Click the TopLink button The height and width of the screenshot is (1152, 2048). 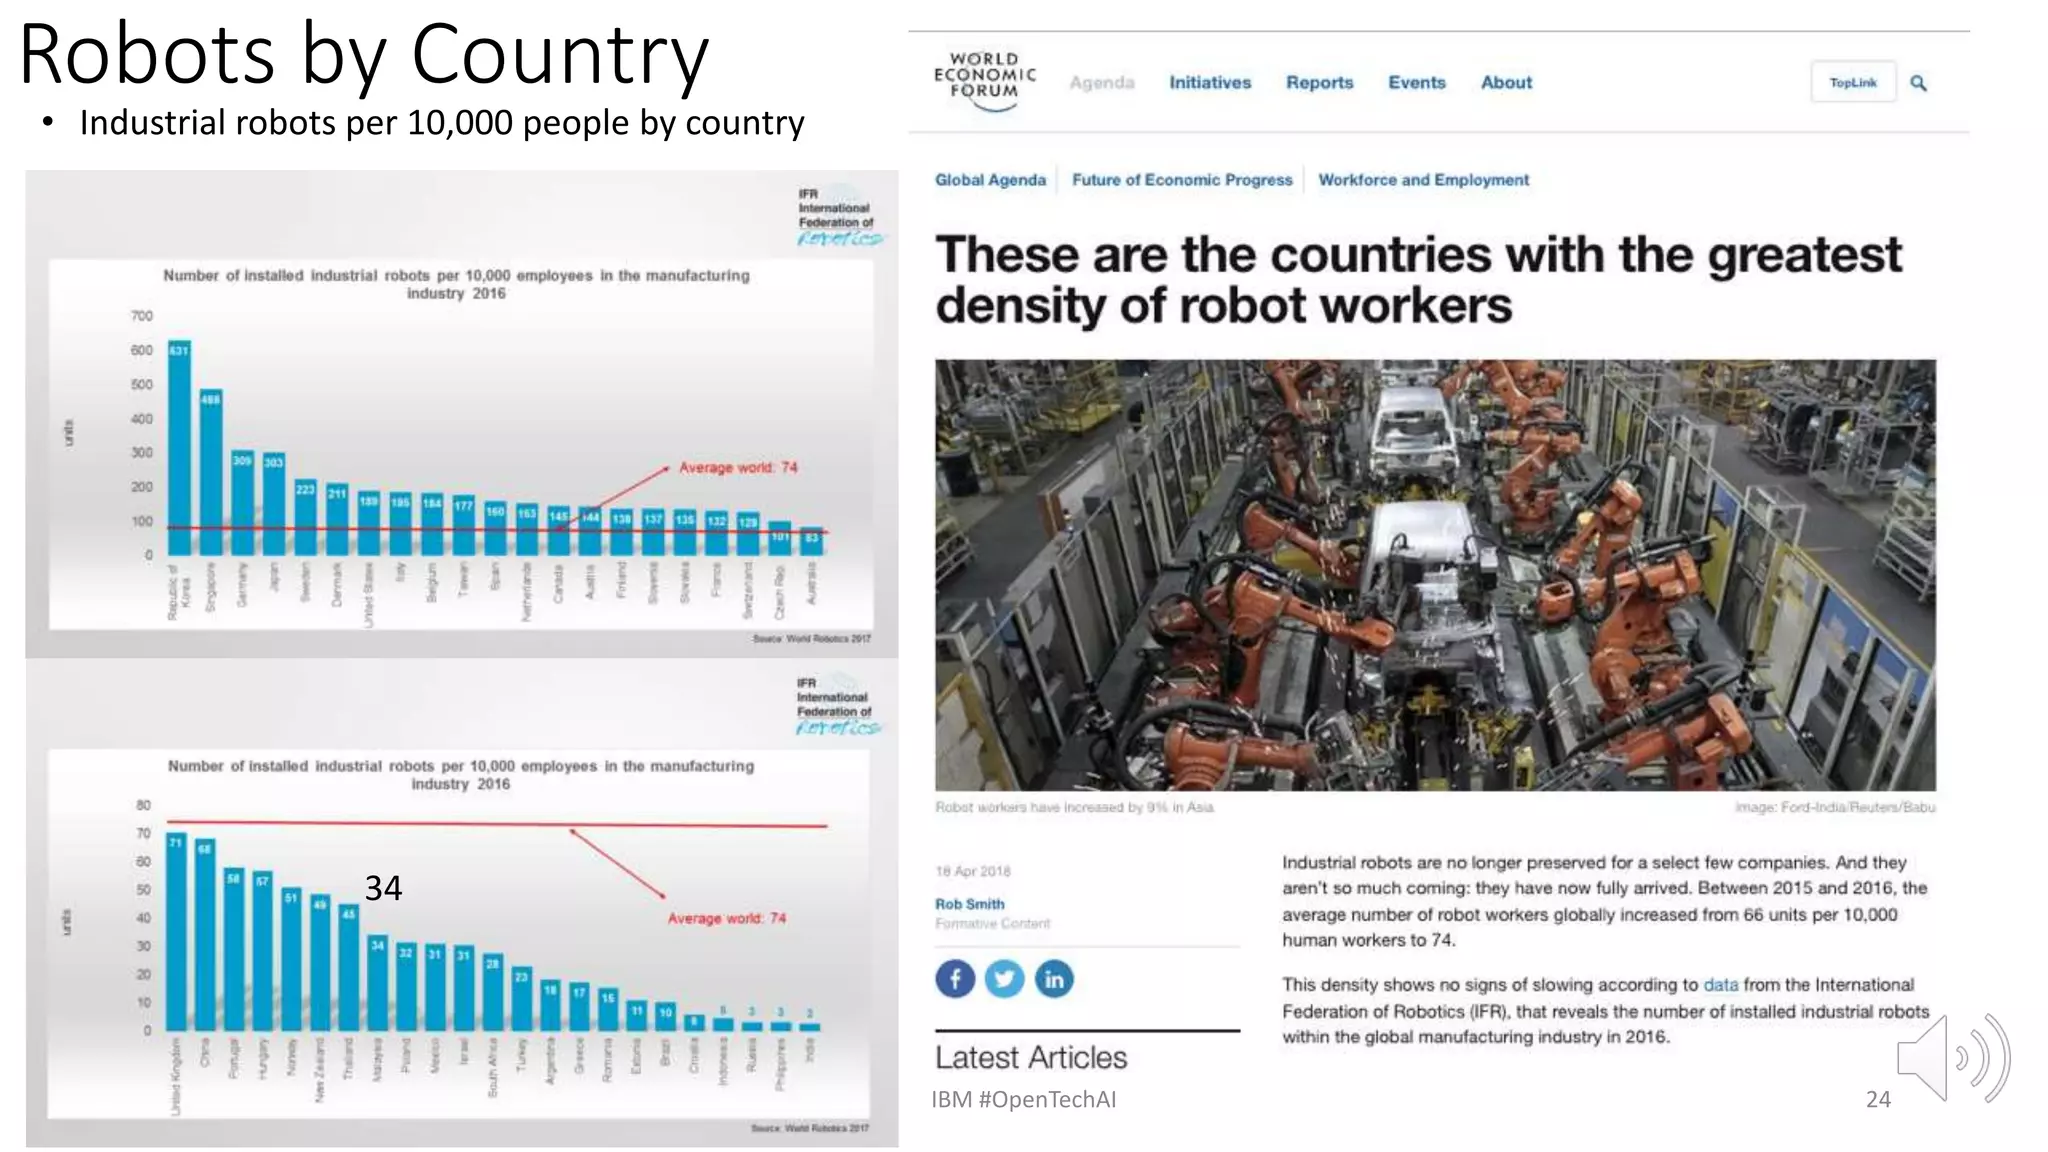[x=1853, y=82]
